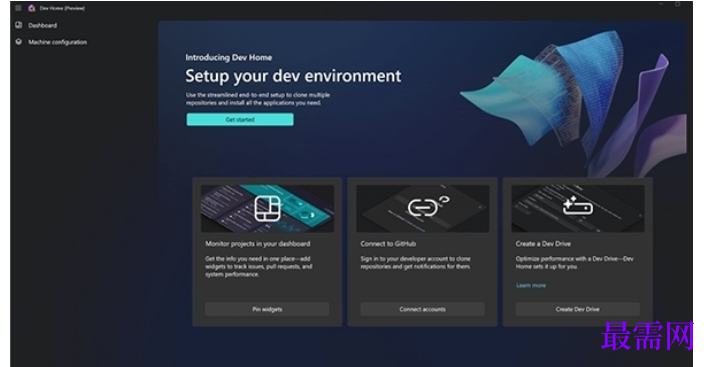The height and width of the screenshot is (367, 713).
Task: Click the Dev Home app logo icon
Action: [31, 8]
